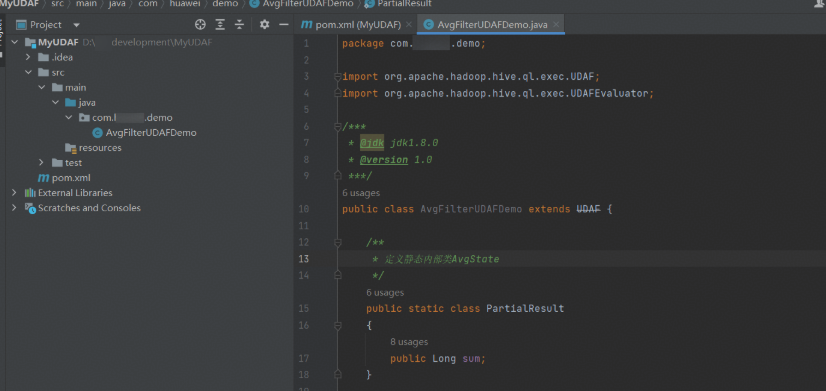Open the Project panel settings gear
Screen dimensions: 826x391
264,25
